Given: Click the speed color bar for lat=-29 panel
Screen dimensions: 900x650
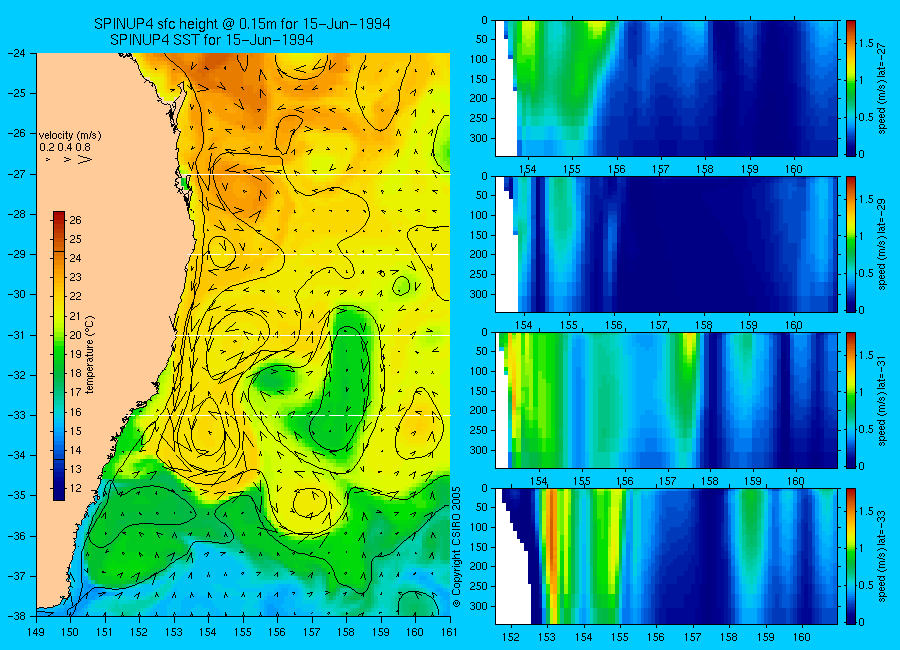Looking at the screenshot, I should [851, 244].
